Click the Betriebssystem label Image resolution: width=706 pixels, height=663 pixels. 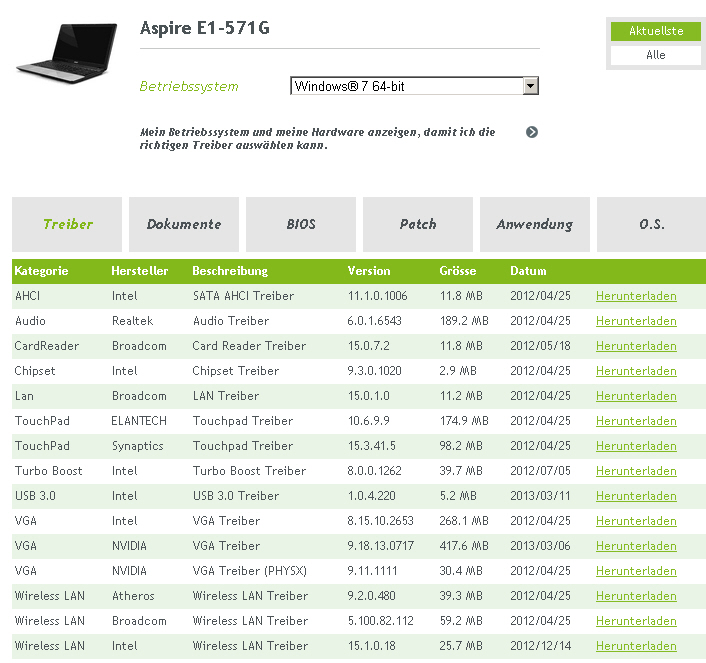click(x=189, y=86)
